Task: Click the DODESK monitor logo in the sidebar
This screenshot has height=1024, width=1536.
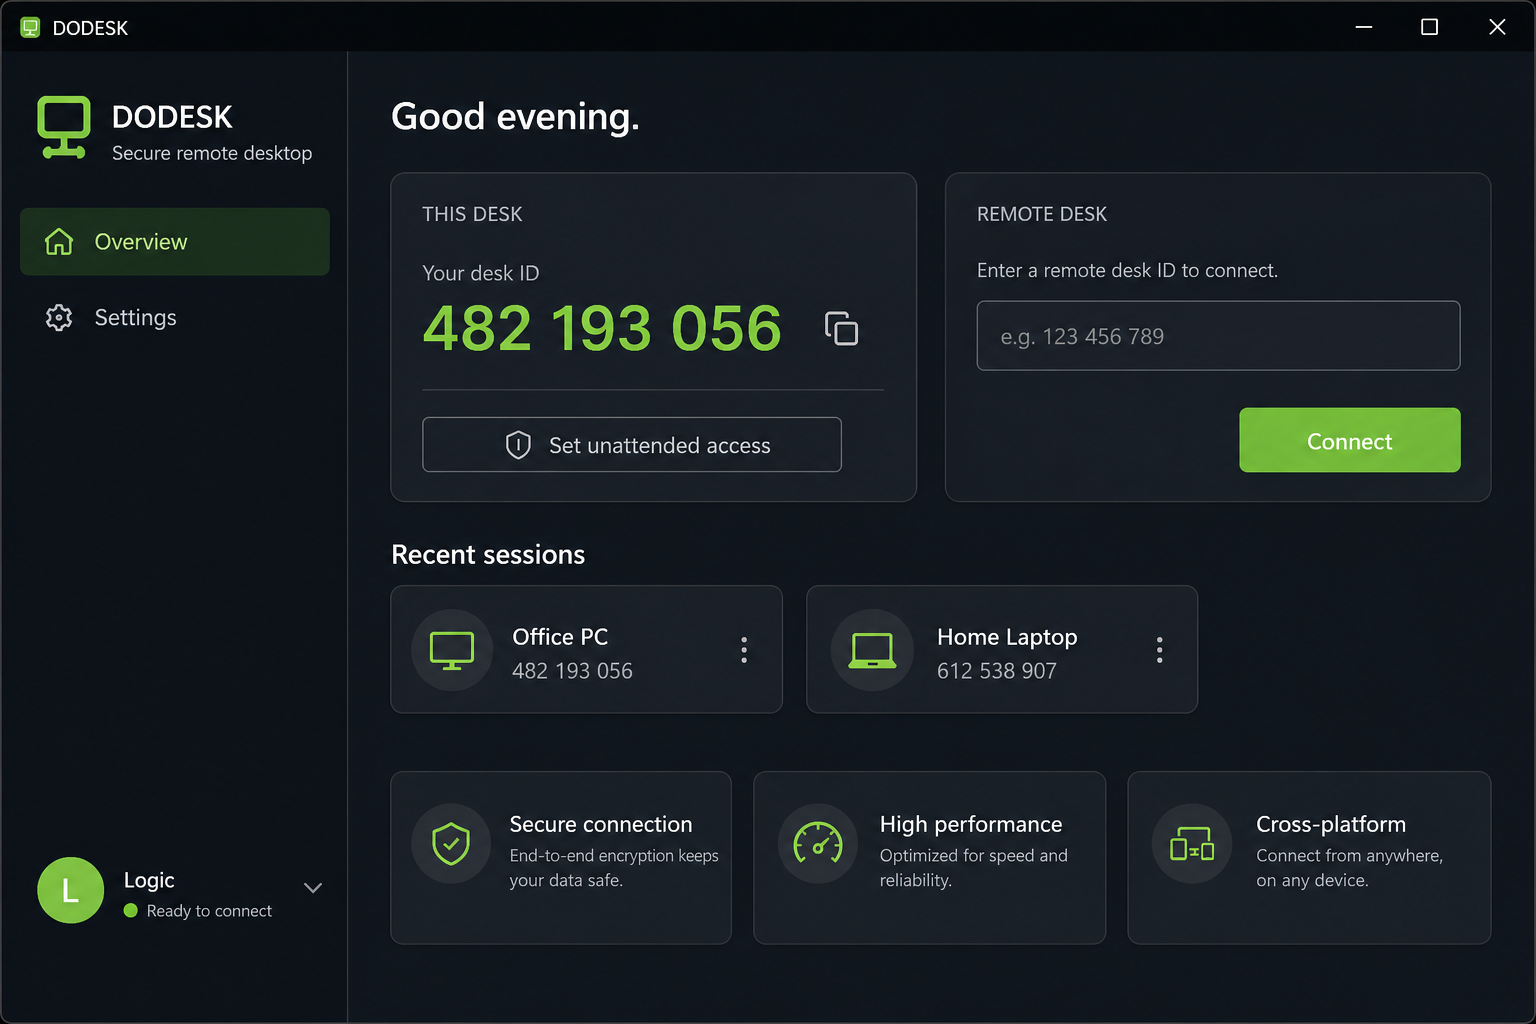Action: 64,127
